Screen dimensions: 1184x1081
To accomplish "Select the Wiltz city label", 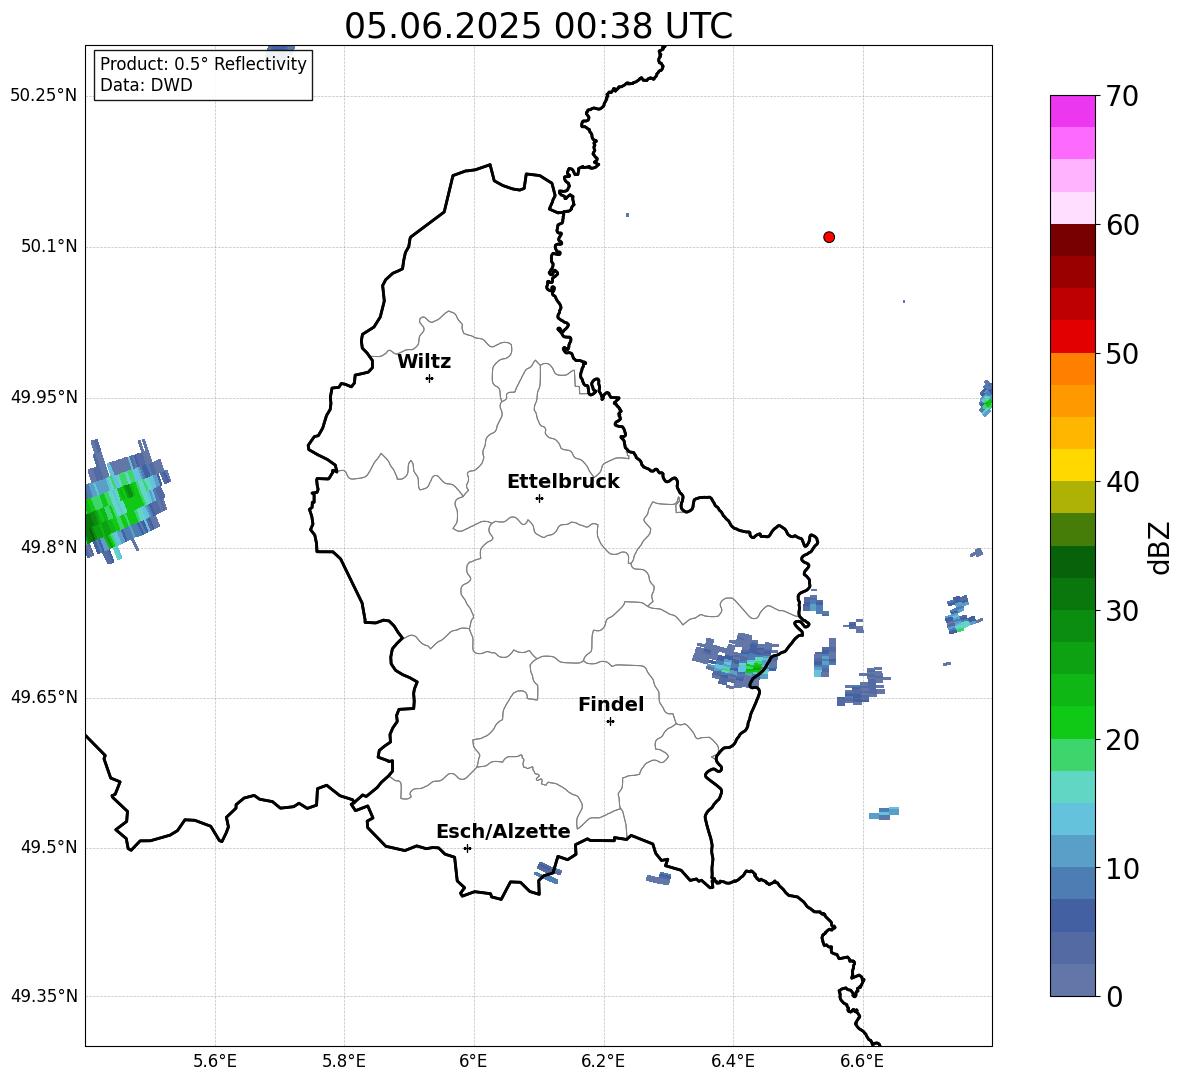I will point(424,362).
